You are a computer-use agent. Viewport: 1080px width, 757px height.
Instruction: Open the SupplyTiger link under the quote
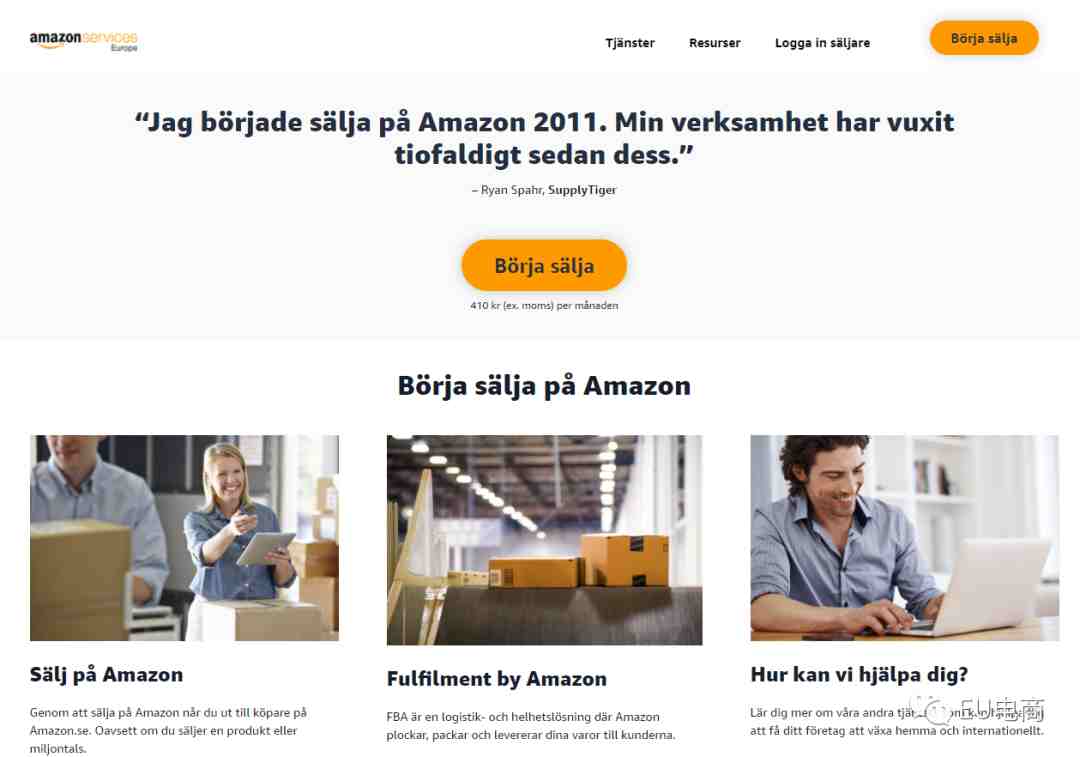(x=582, y=190)
